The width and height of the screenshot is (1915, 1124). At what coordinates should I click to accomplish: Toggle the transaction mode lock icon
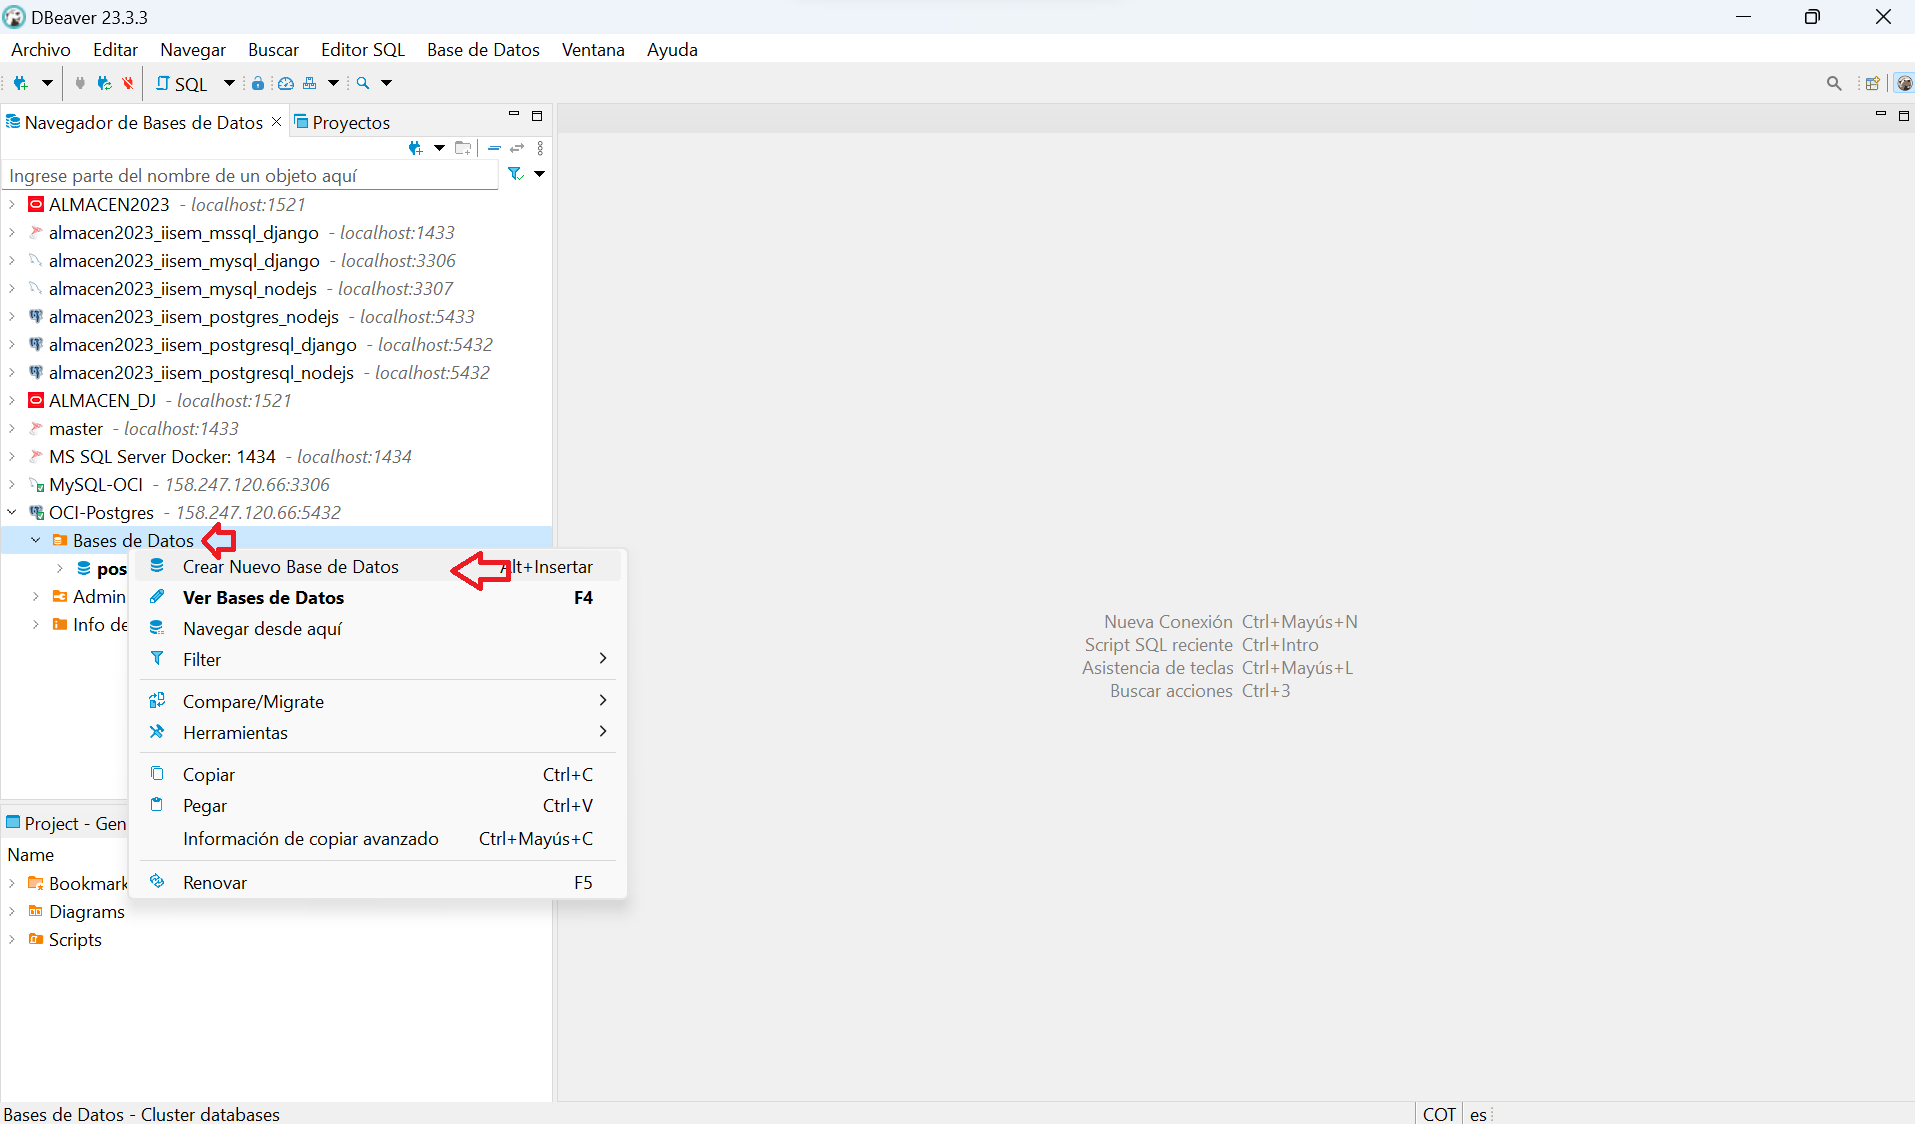coord(258,83)
